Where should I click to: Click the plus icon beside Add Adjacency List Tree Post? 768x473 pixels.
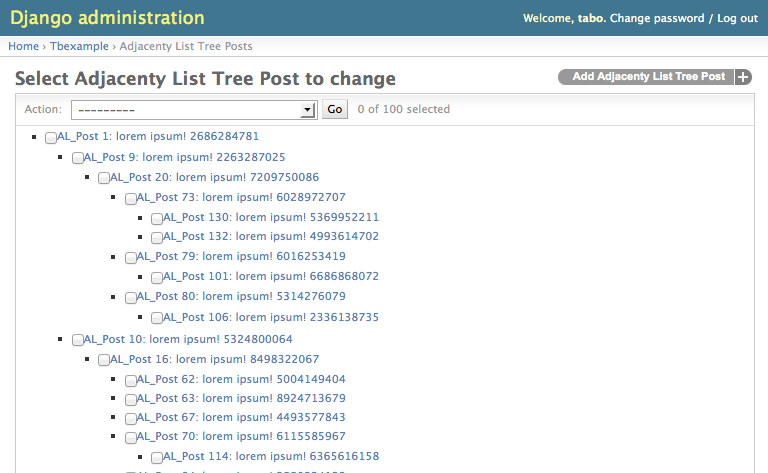pos(743,77)
